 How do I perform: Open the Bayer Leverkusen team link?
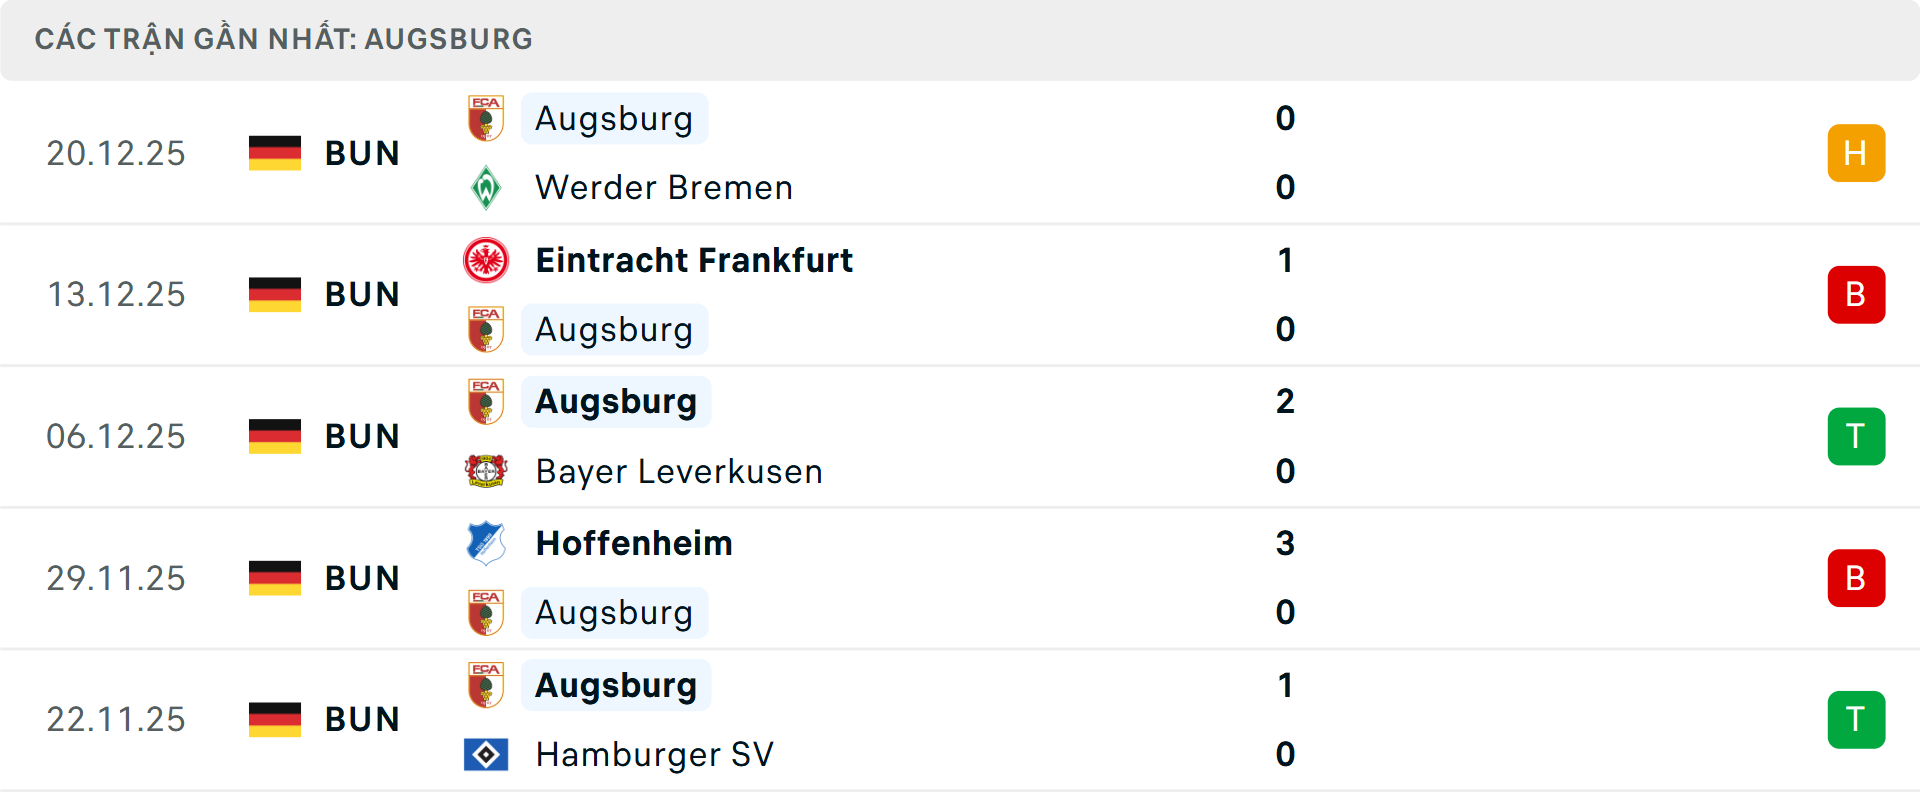coord(679,471)
